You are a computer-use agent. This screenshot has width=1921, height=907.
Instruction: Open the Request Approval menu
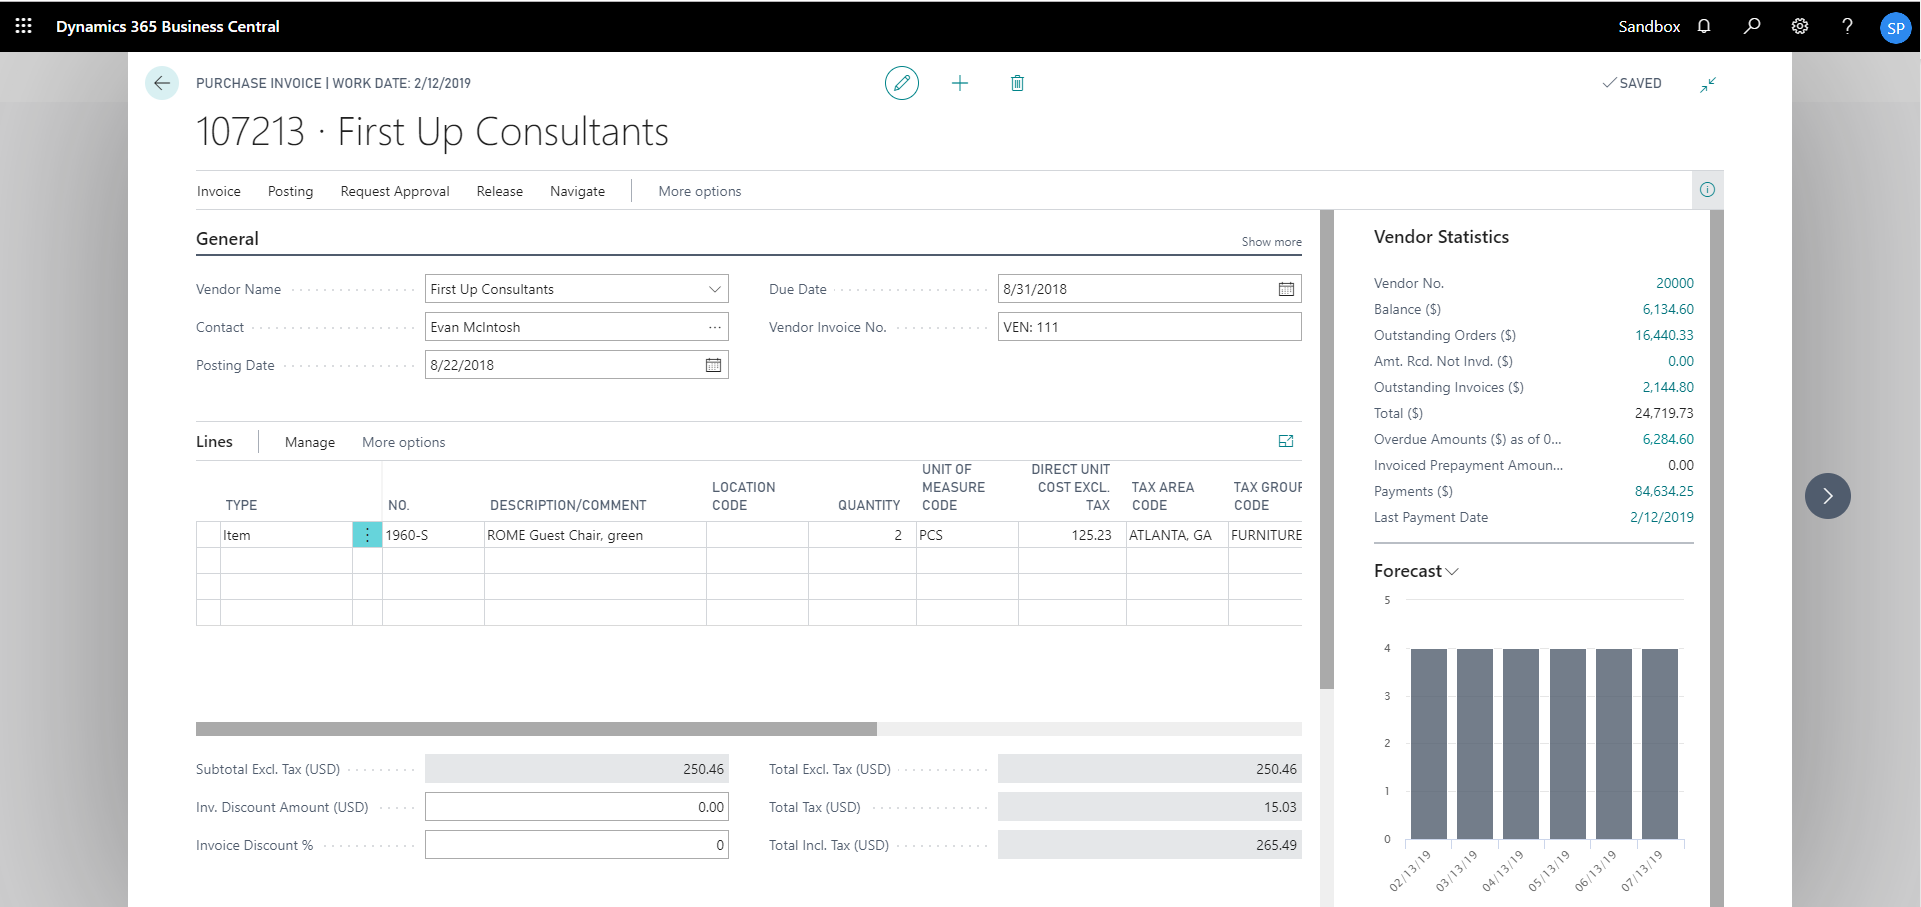click(394, 191)
